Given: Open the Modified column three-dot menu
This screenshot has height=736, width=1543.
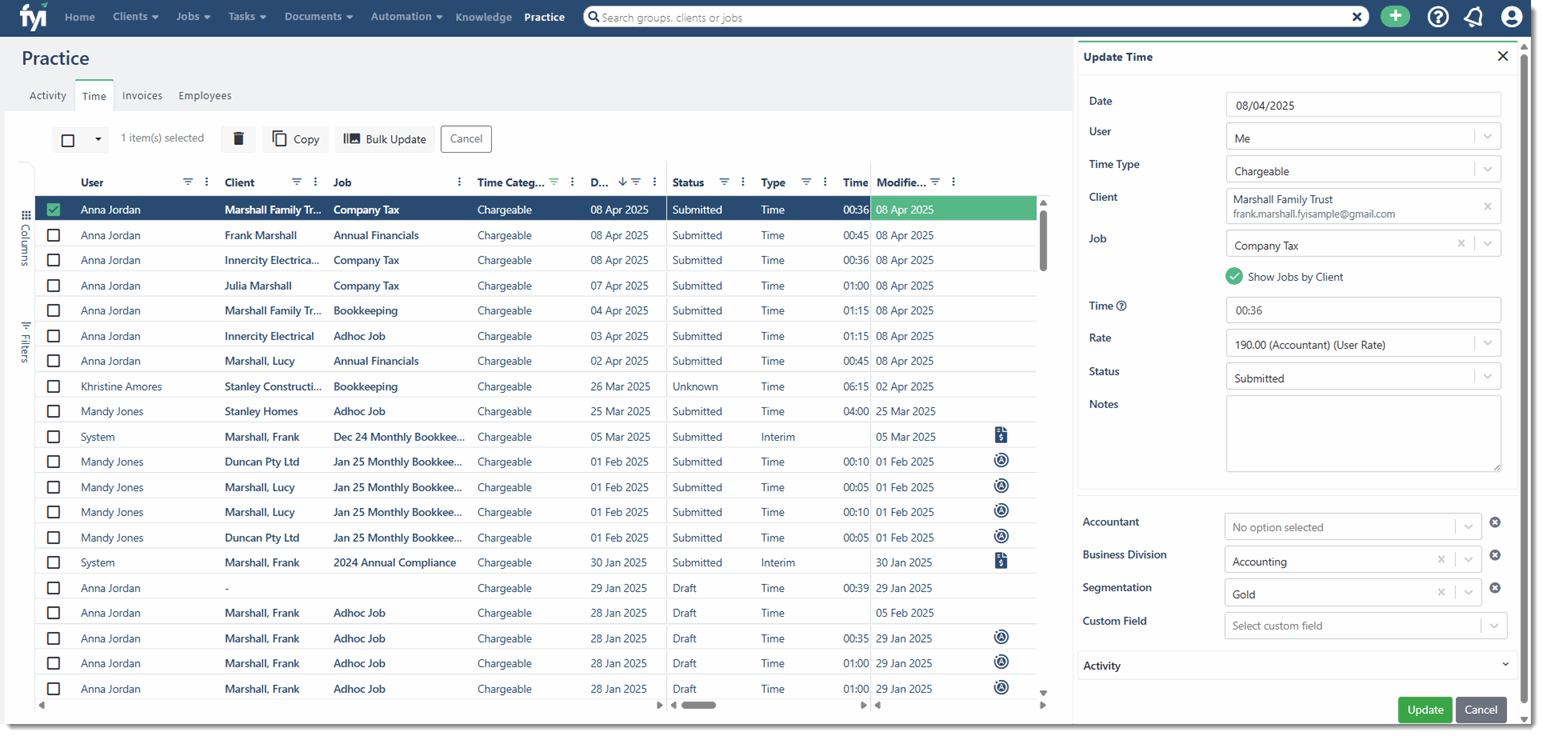Looking at the screenshot, I should [x=953, y=182].
